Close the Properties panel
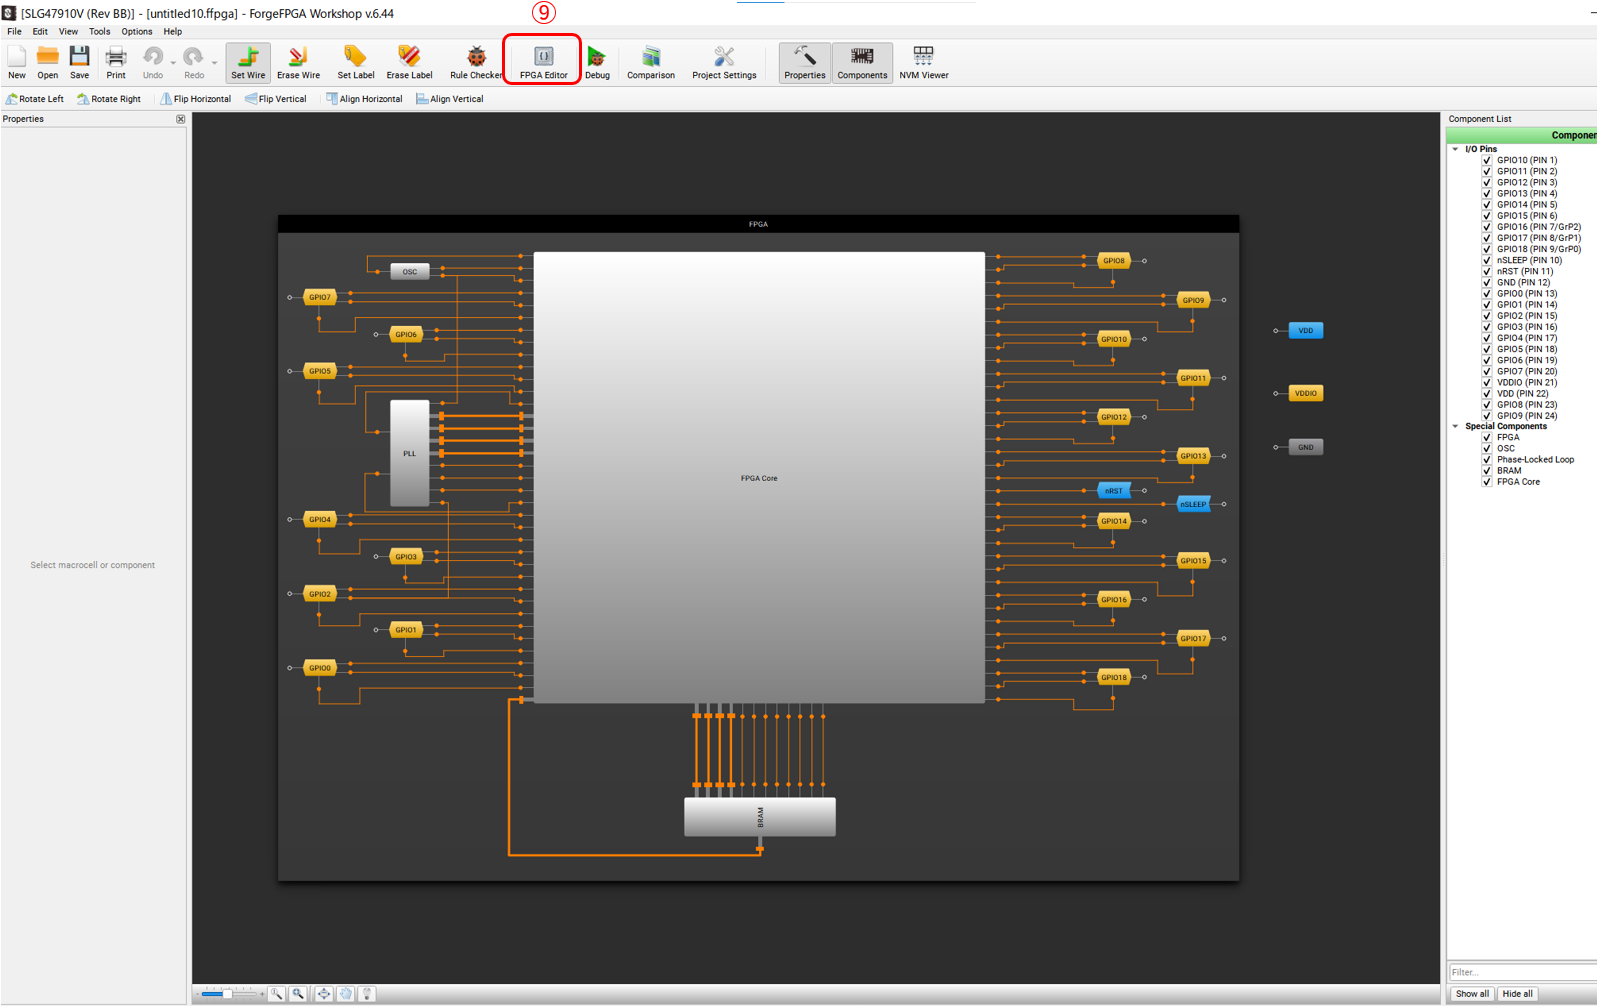This screenshot has height=1006, width=1597. [x=181, y=119]
